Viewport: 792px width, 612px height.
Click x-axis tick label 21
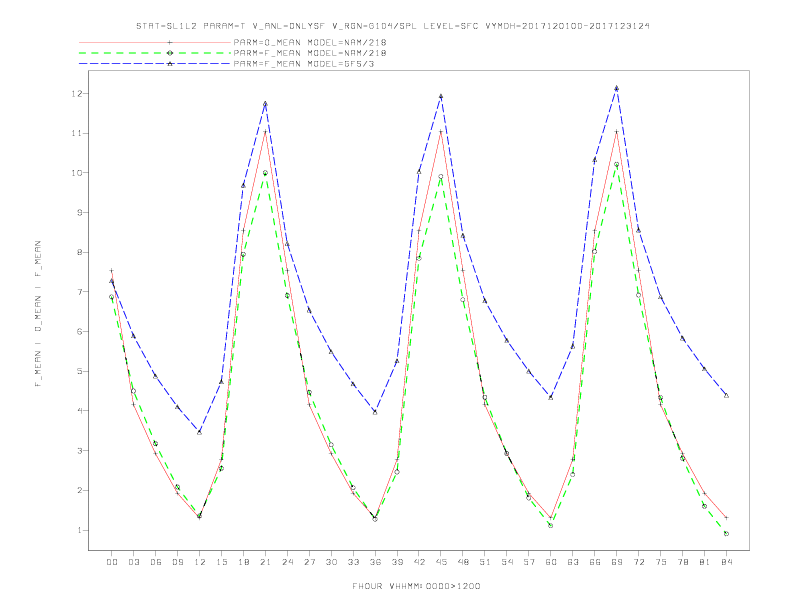(x=265, y=562)
